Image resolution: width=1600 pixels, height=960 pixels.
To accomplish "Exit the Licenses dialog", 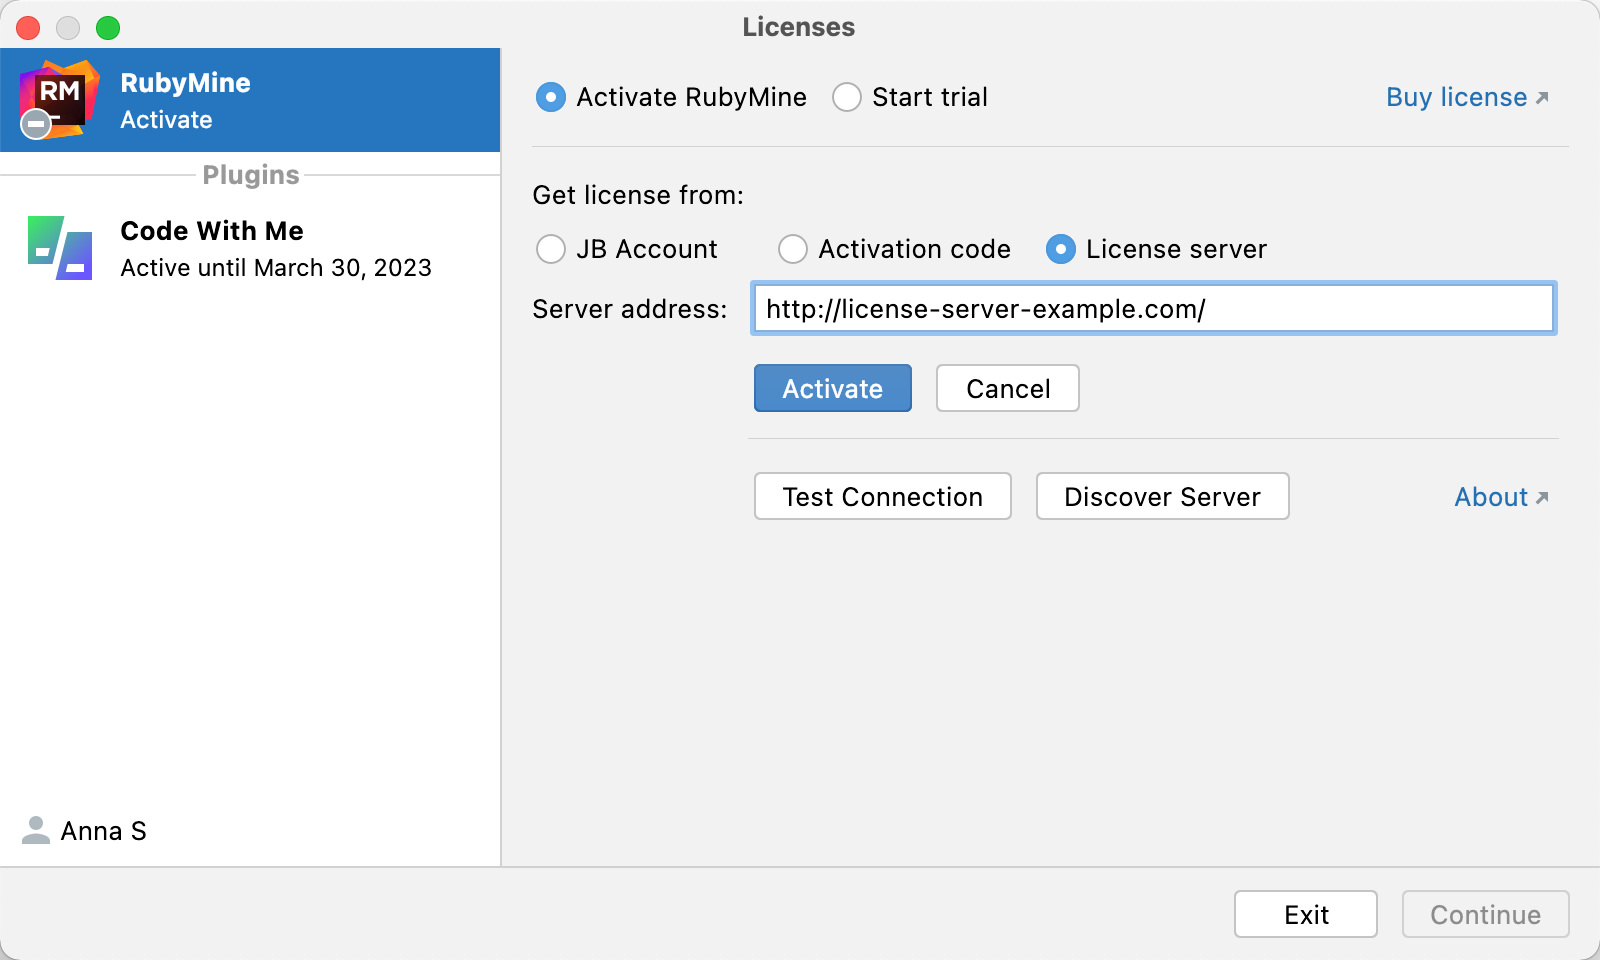I will pos(1305,913).
